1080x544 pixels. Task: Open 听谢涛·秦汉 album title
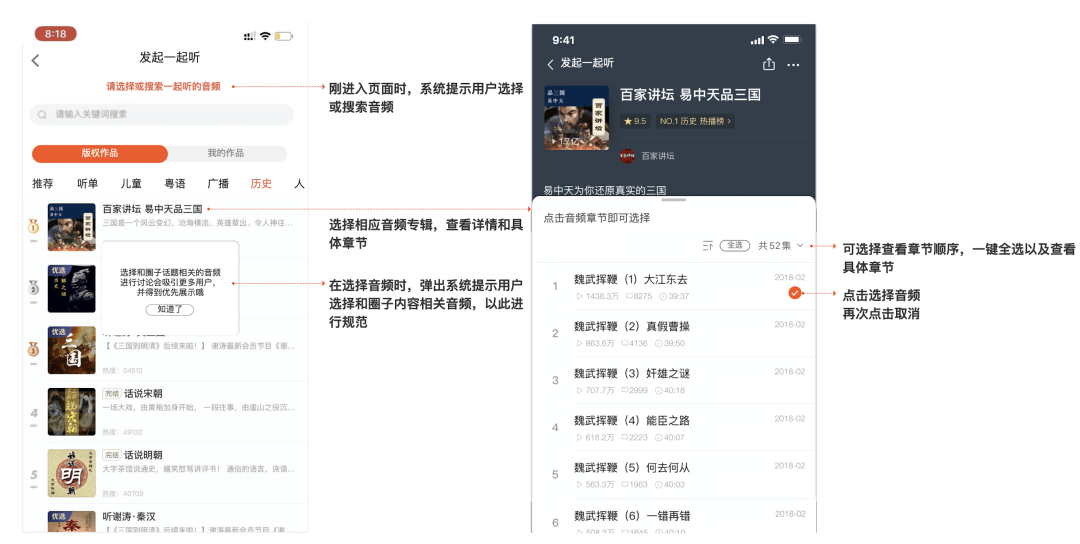(129, 516)
